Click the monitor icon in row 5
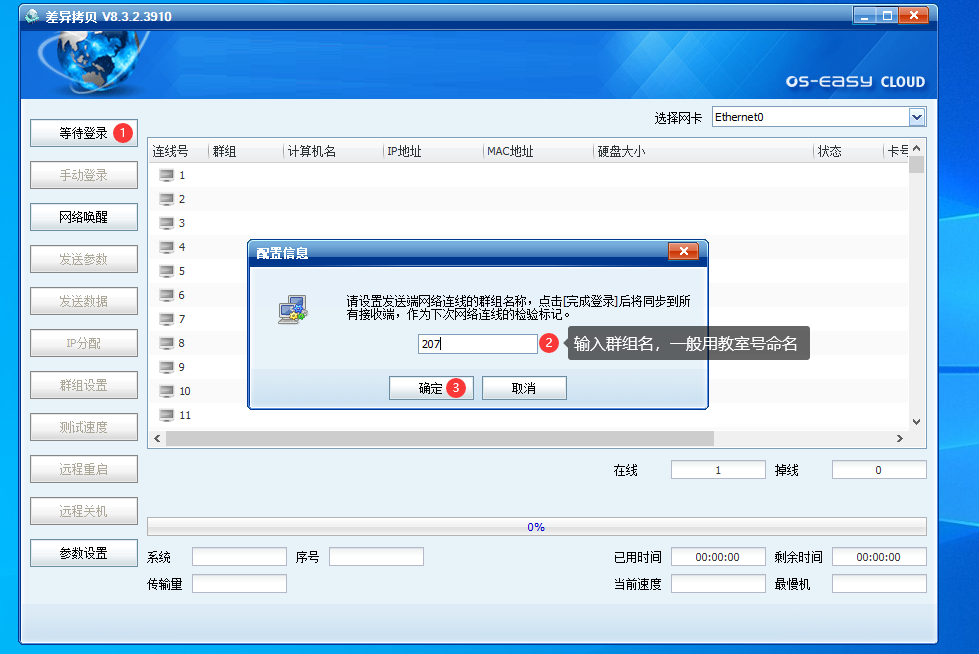 click(166, 271)
